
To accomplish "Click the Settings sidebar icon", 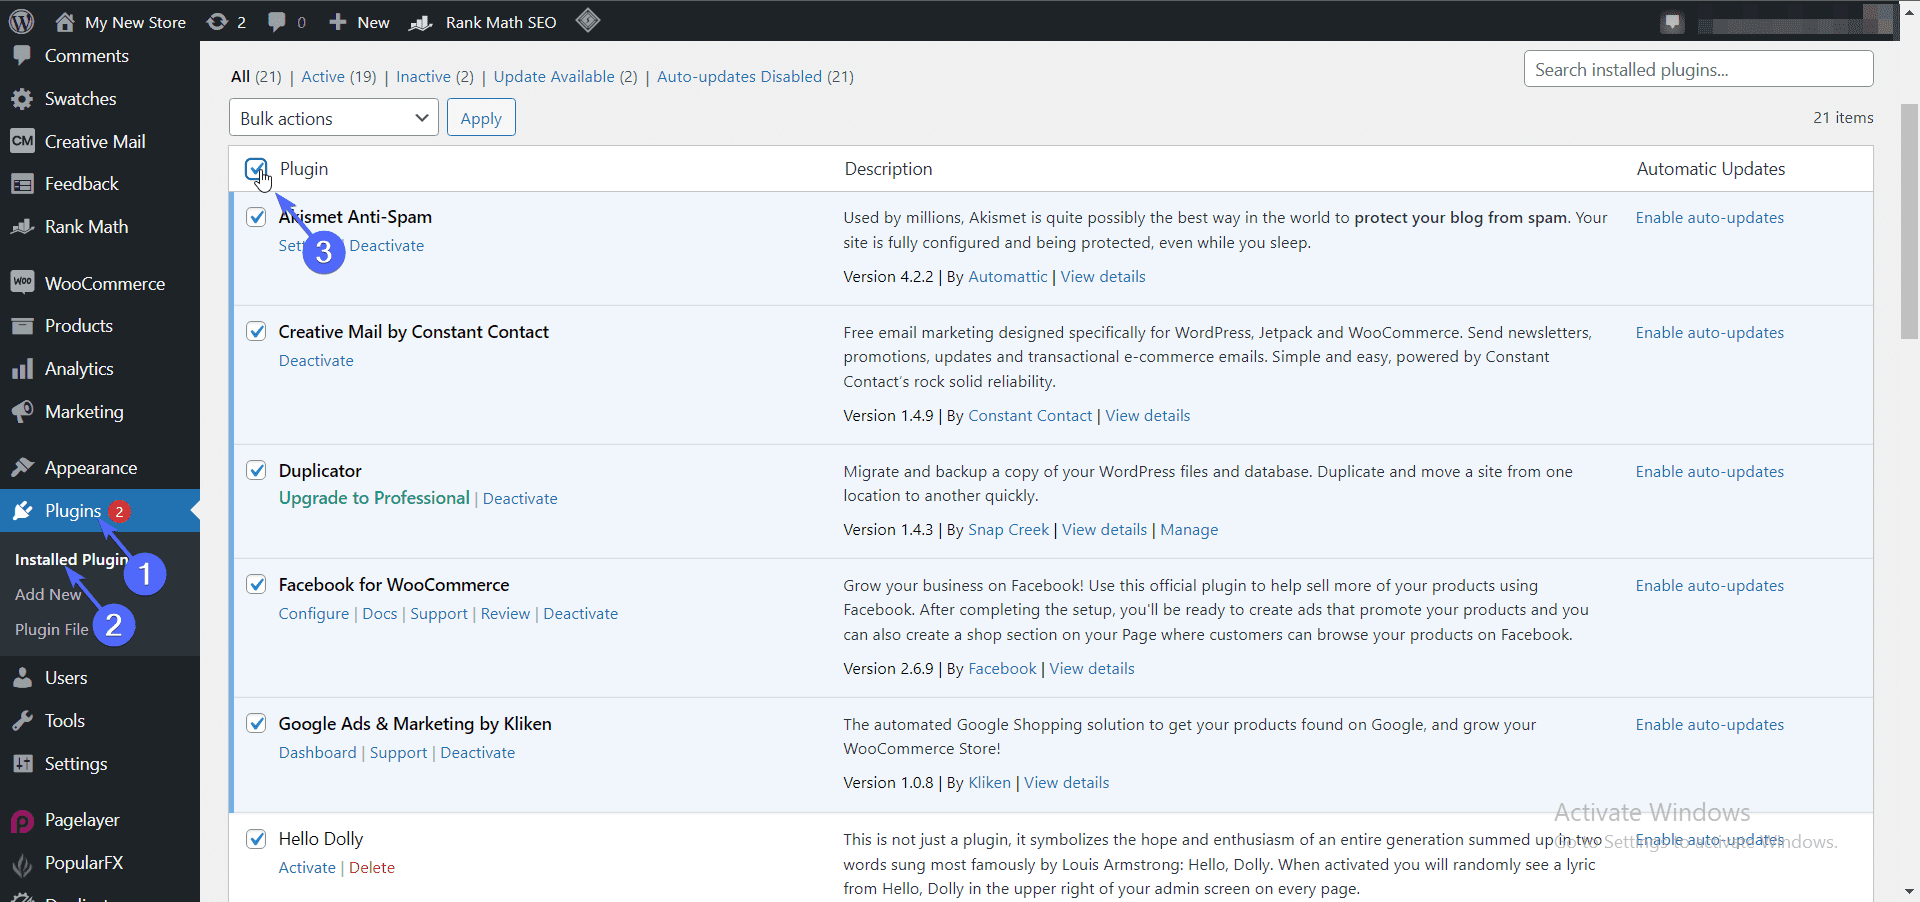I will (22, 764).
